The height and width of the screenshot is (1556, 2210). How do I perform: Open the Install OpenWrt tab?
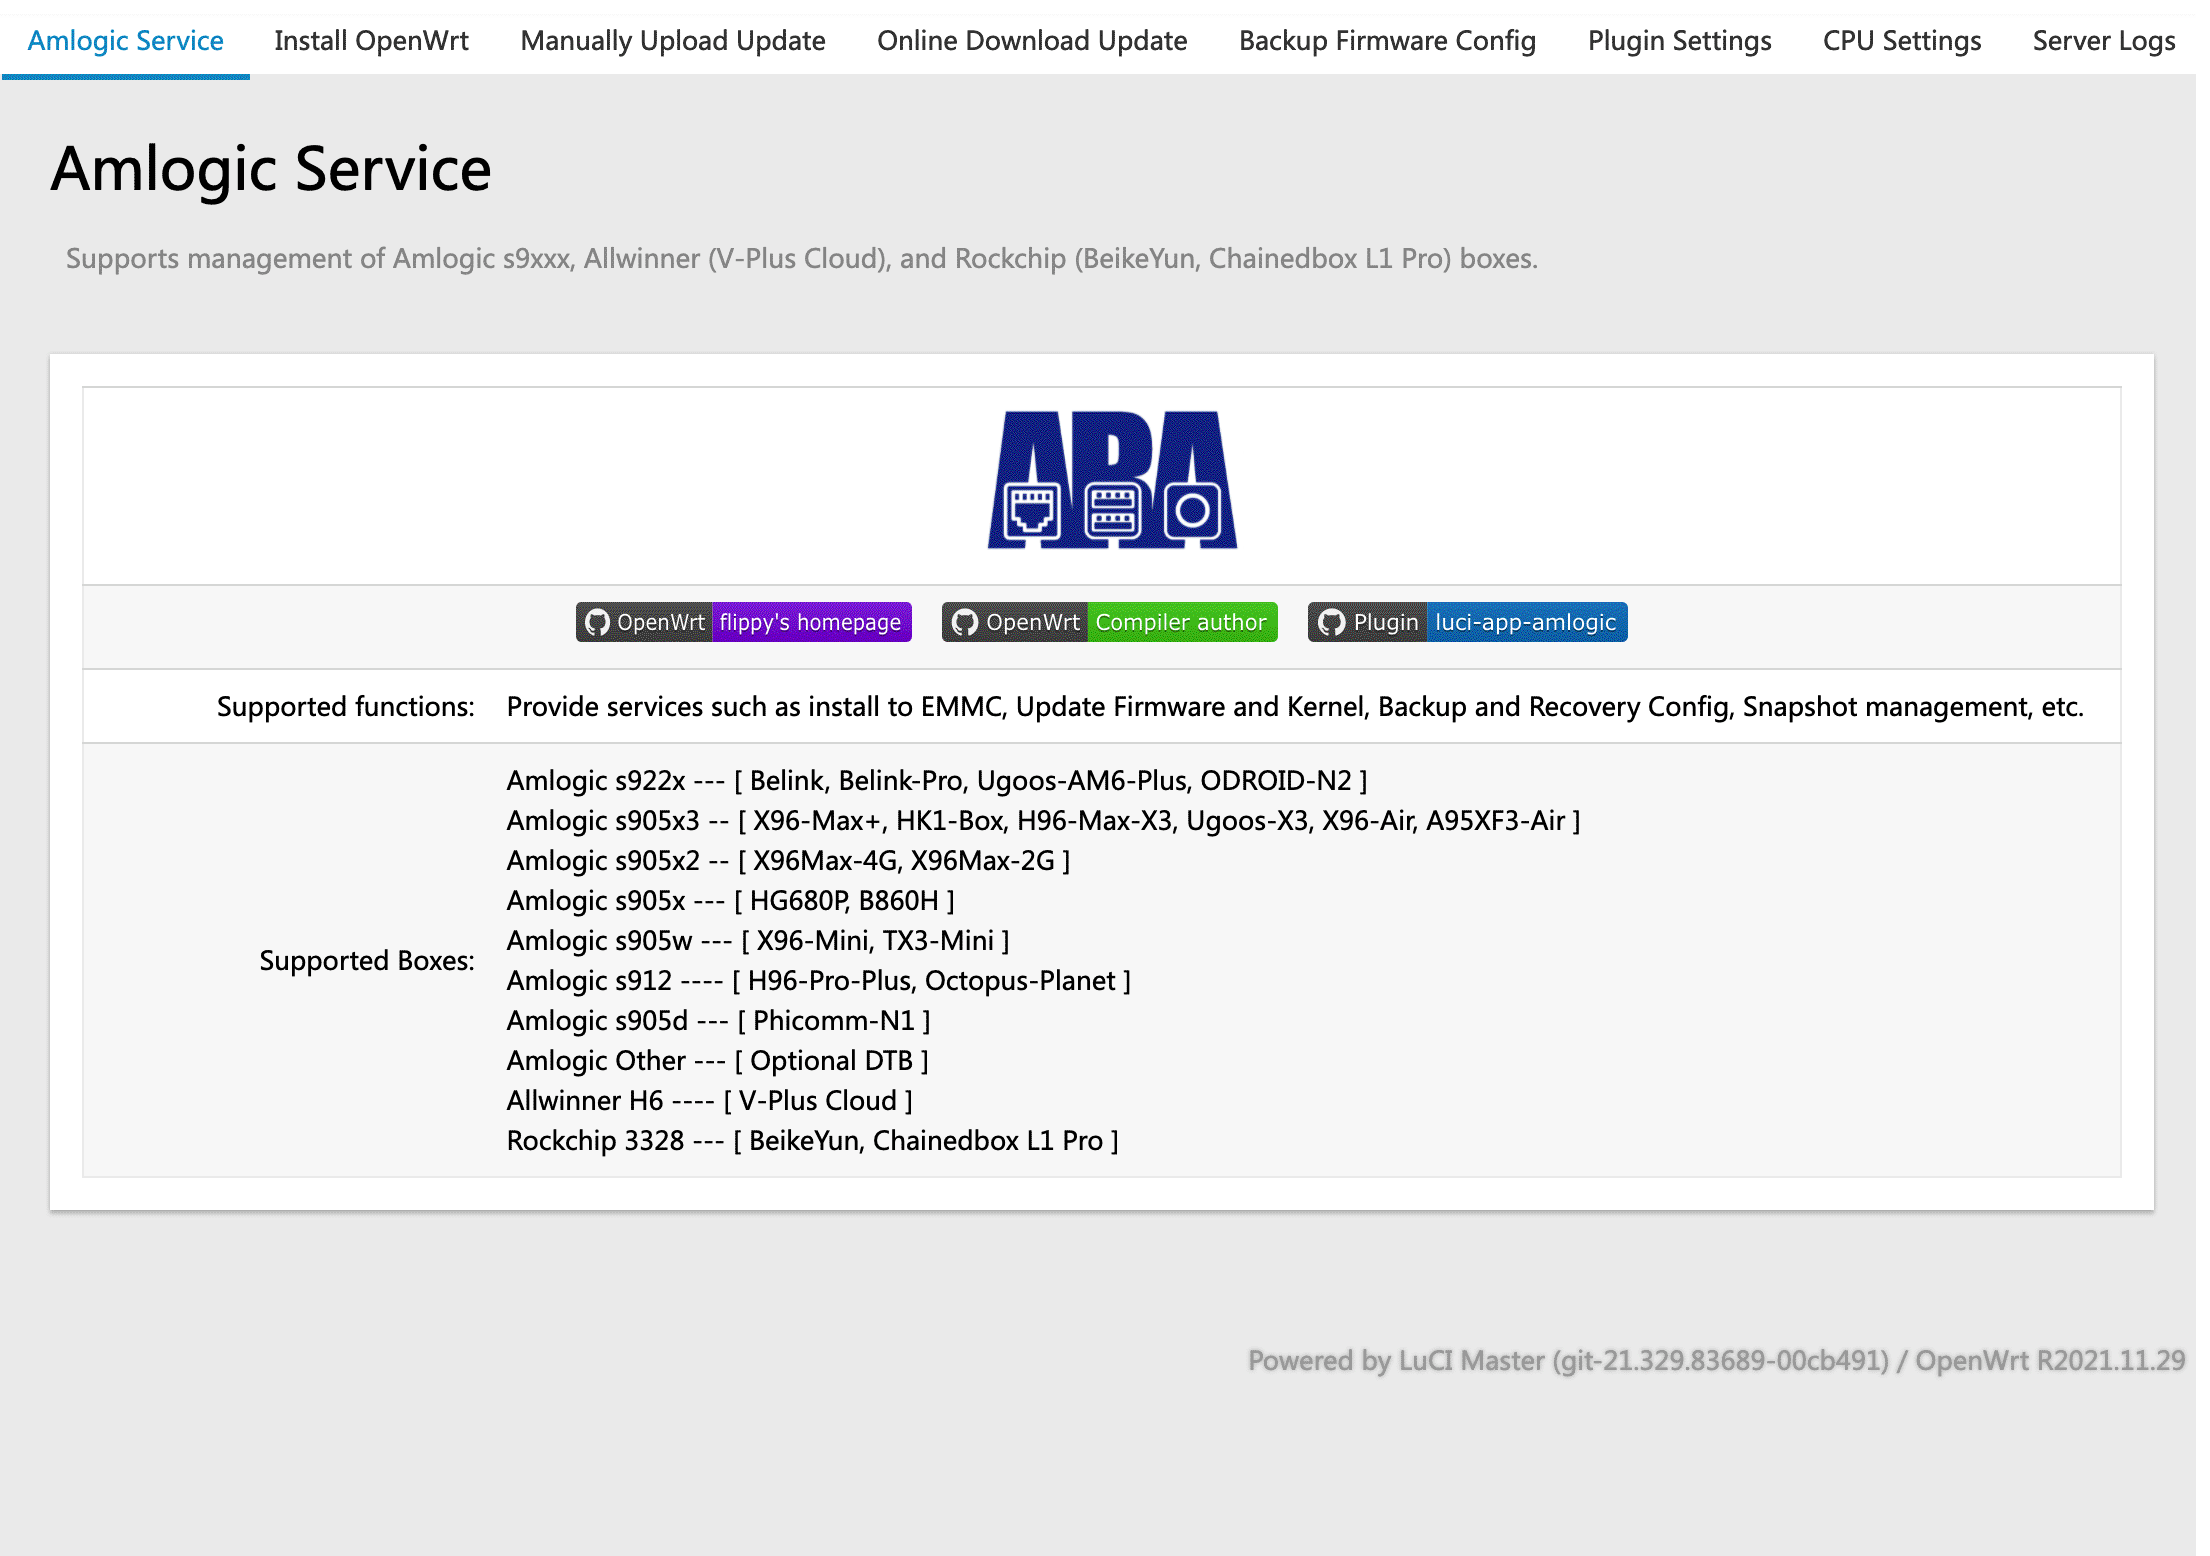tap(372, 37)
